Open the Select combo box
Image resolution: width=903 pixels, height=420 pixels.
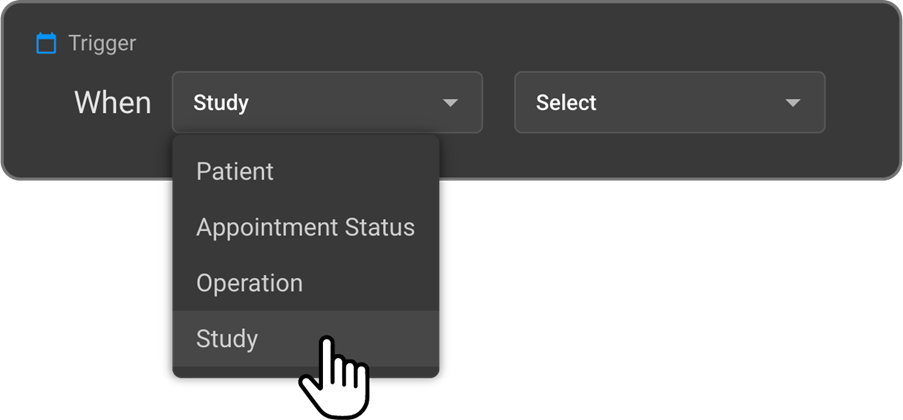click(x=669, y=102)
